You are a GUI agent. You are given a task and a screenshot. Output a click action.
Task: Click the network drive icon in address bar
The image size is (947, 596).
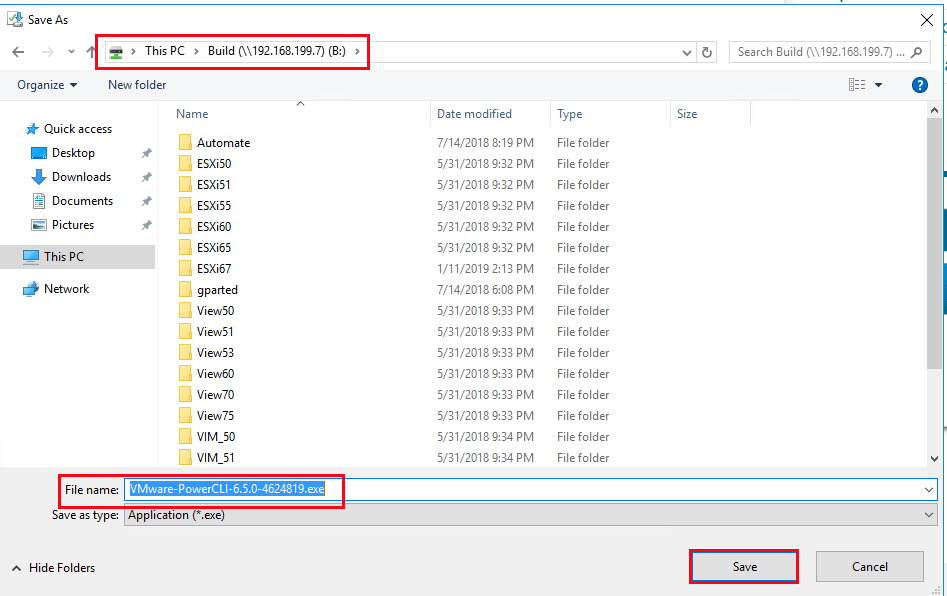(x=116, y=52)
